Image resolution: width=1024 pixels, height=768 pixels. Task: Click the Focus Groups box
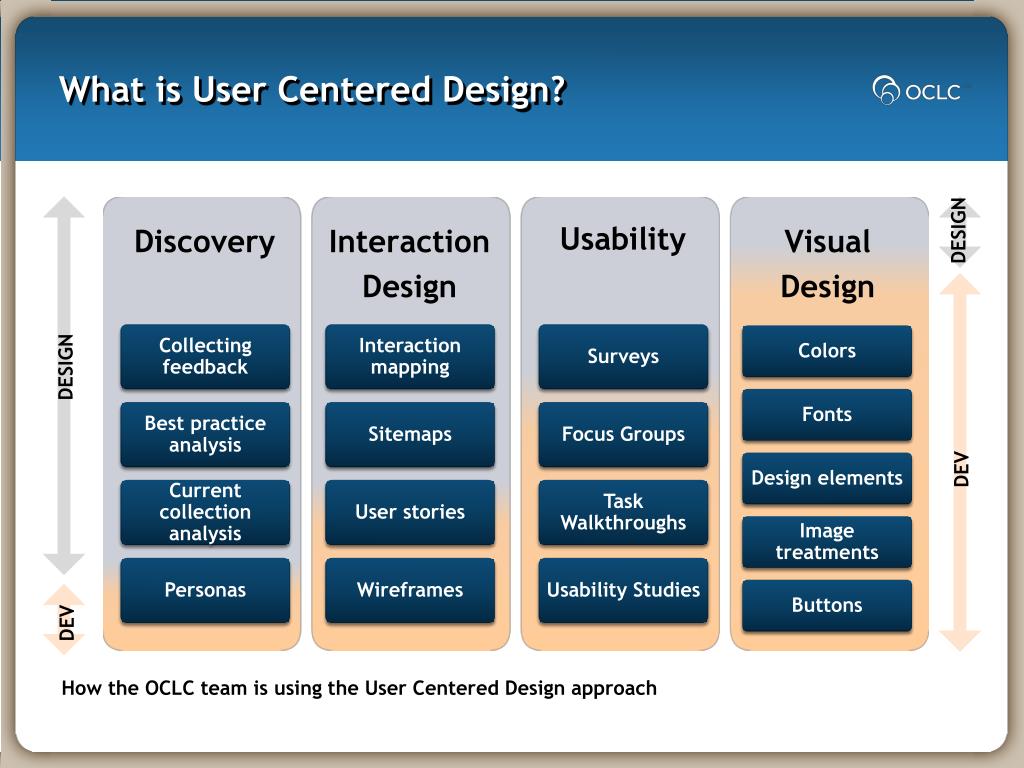click(x=623, y=434)
